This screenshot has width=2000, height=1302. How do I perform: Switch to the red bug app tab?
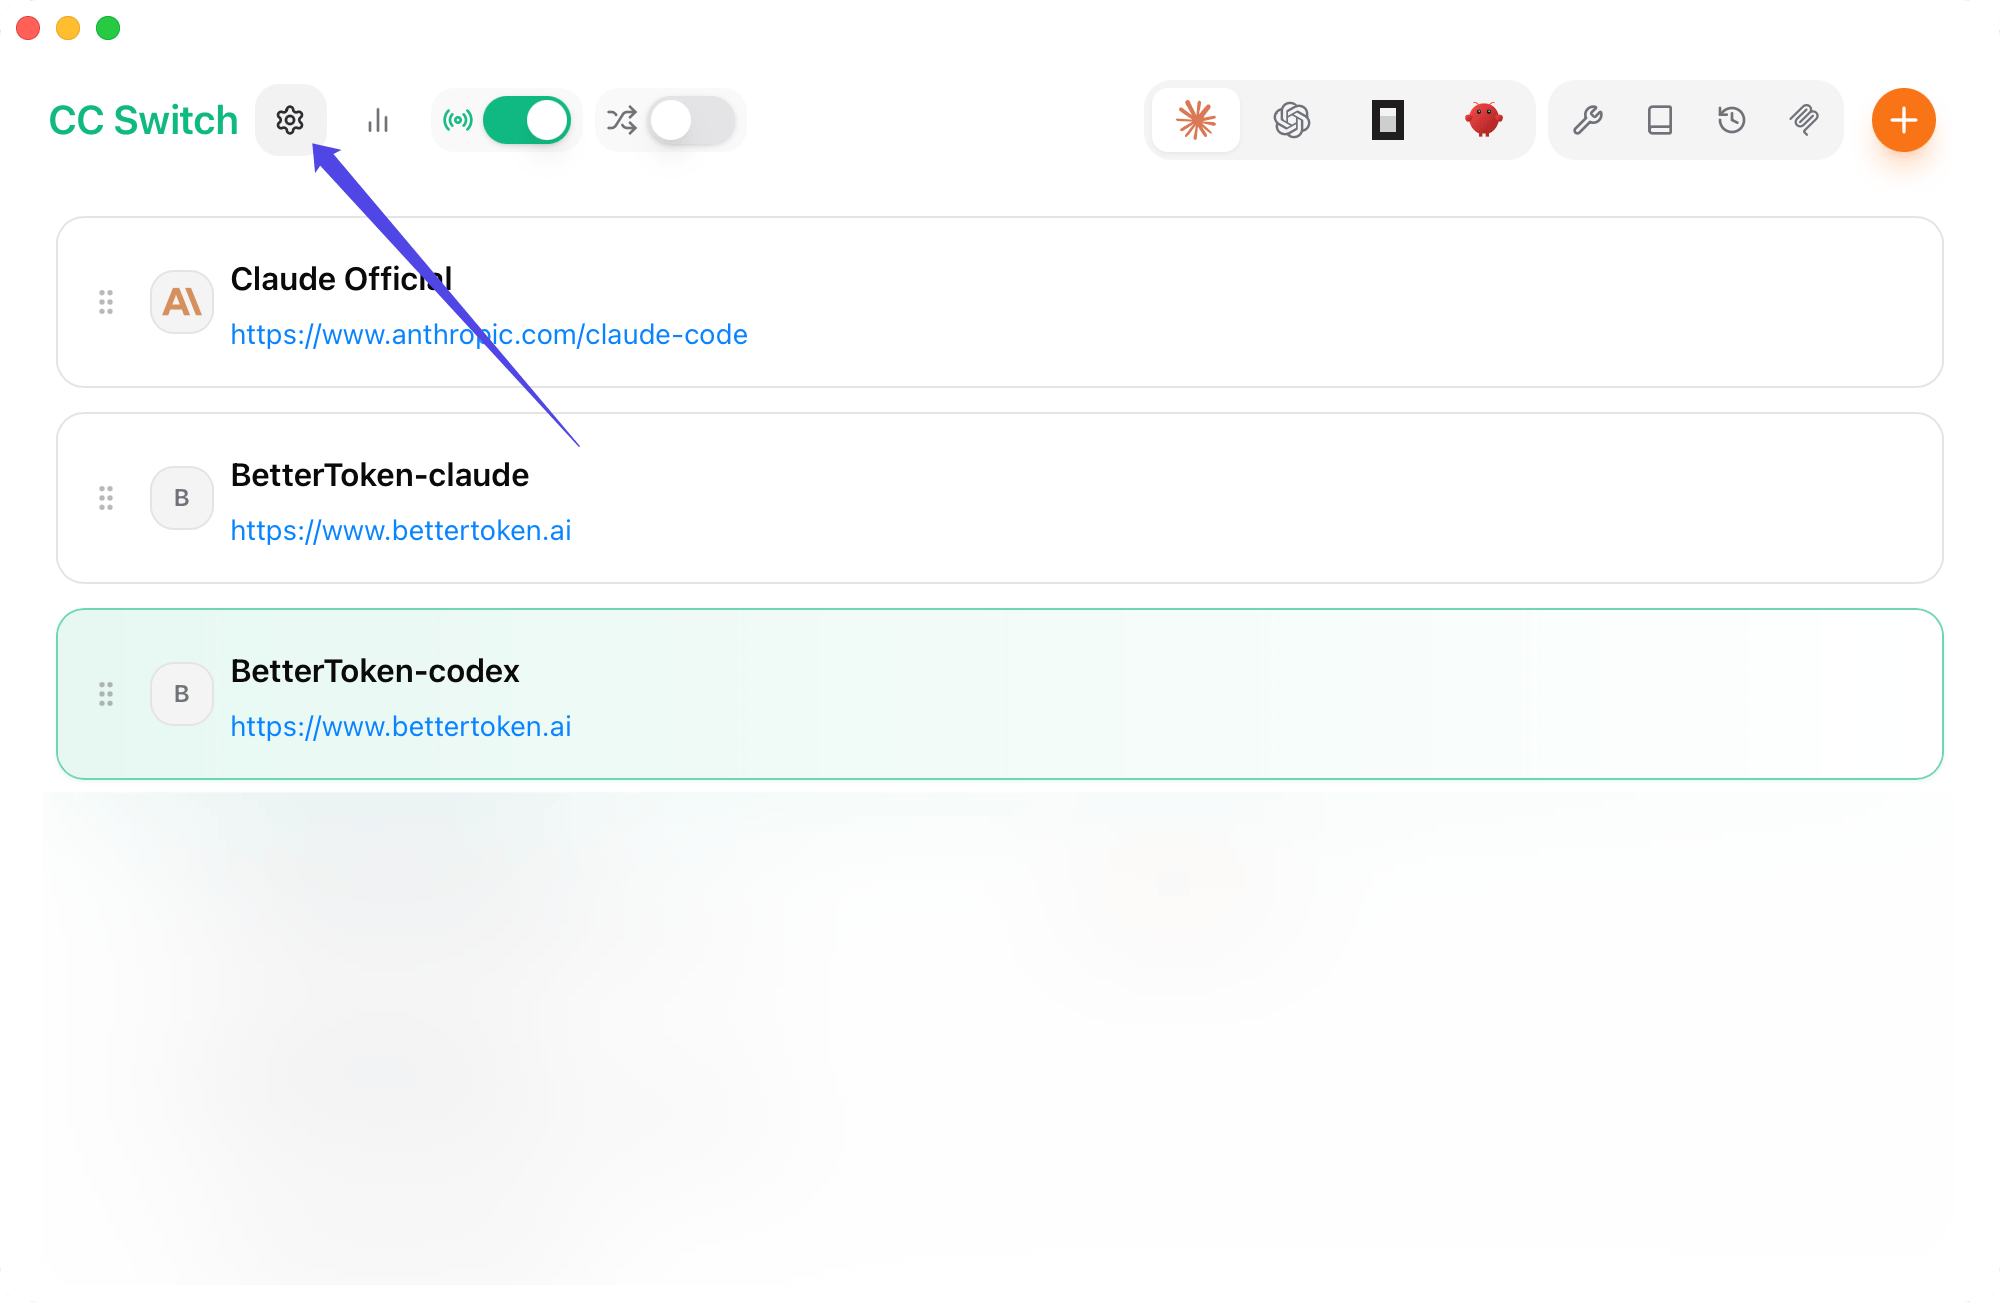point(1484,120)
